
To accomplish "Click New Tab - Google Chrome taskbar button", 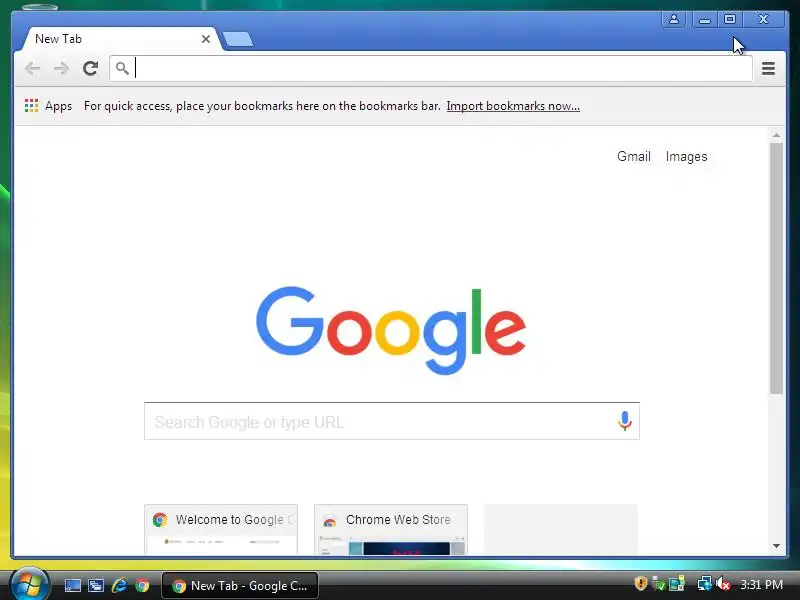I will pos(240,586).
